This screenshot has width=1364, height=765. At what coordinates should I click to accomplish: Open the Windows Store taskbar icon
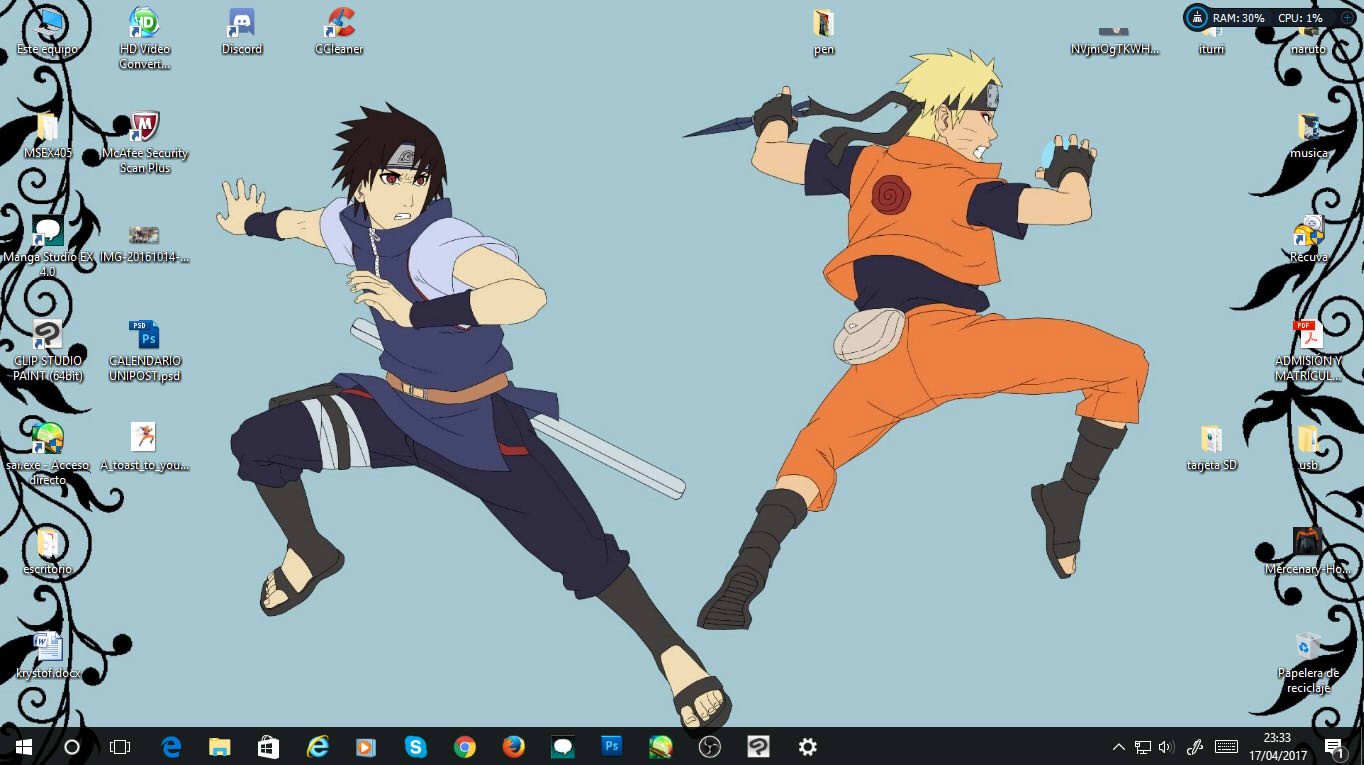coord(269,746)
